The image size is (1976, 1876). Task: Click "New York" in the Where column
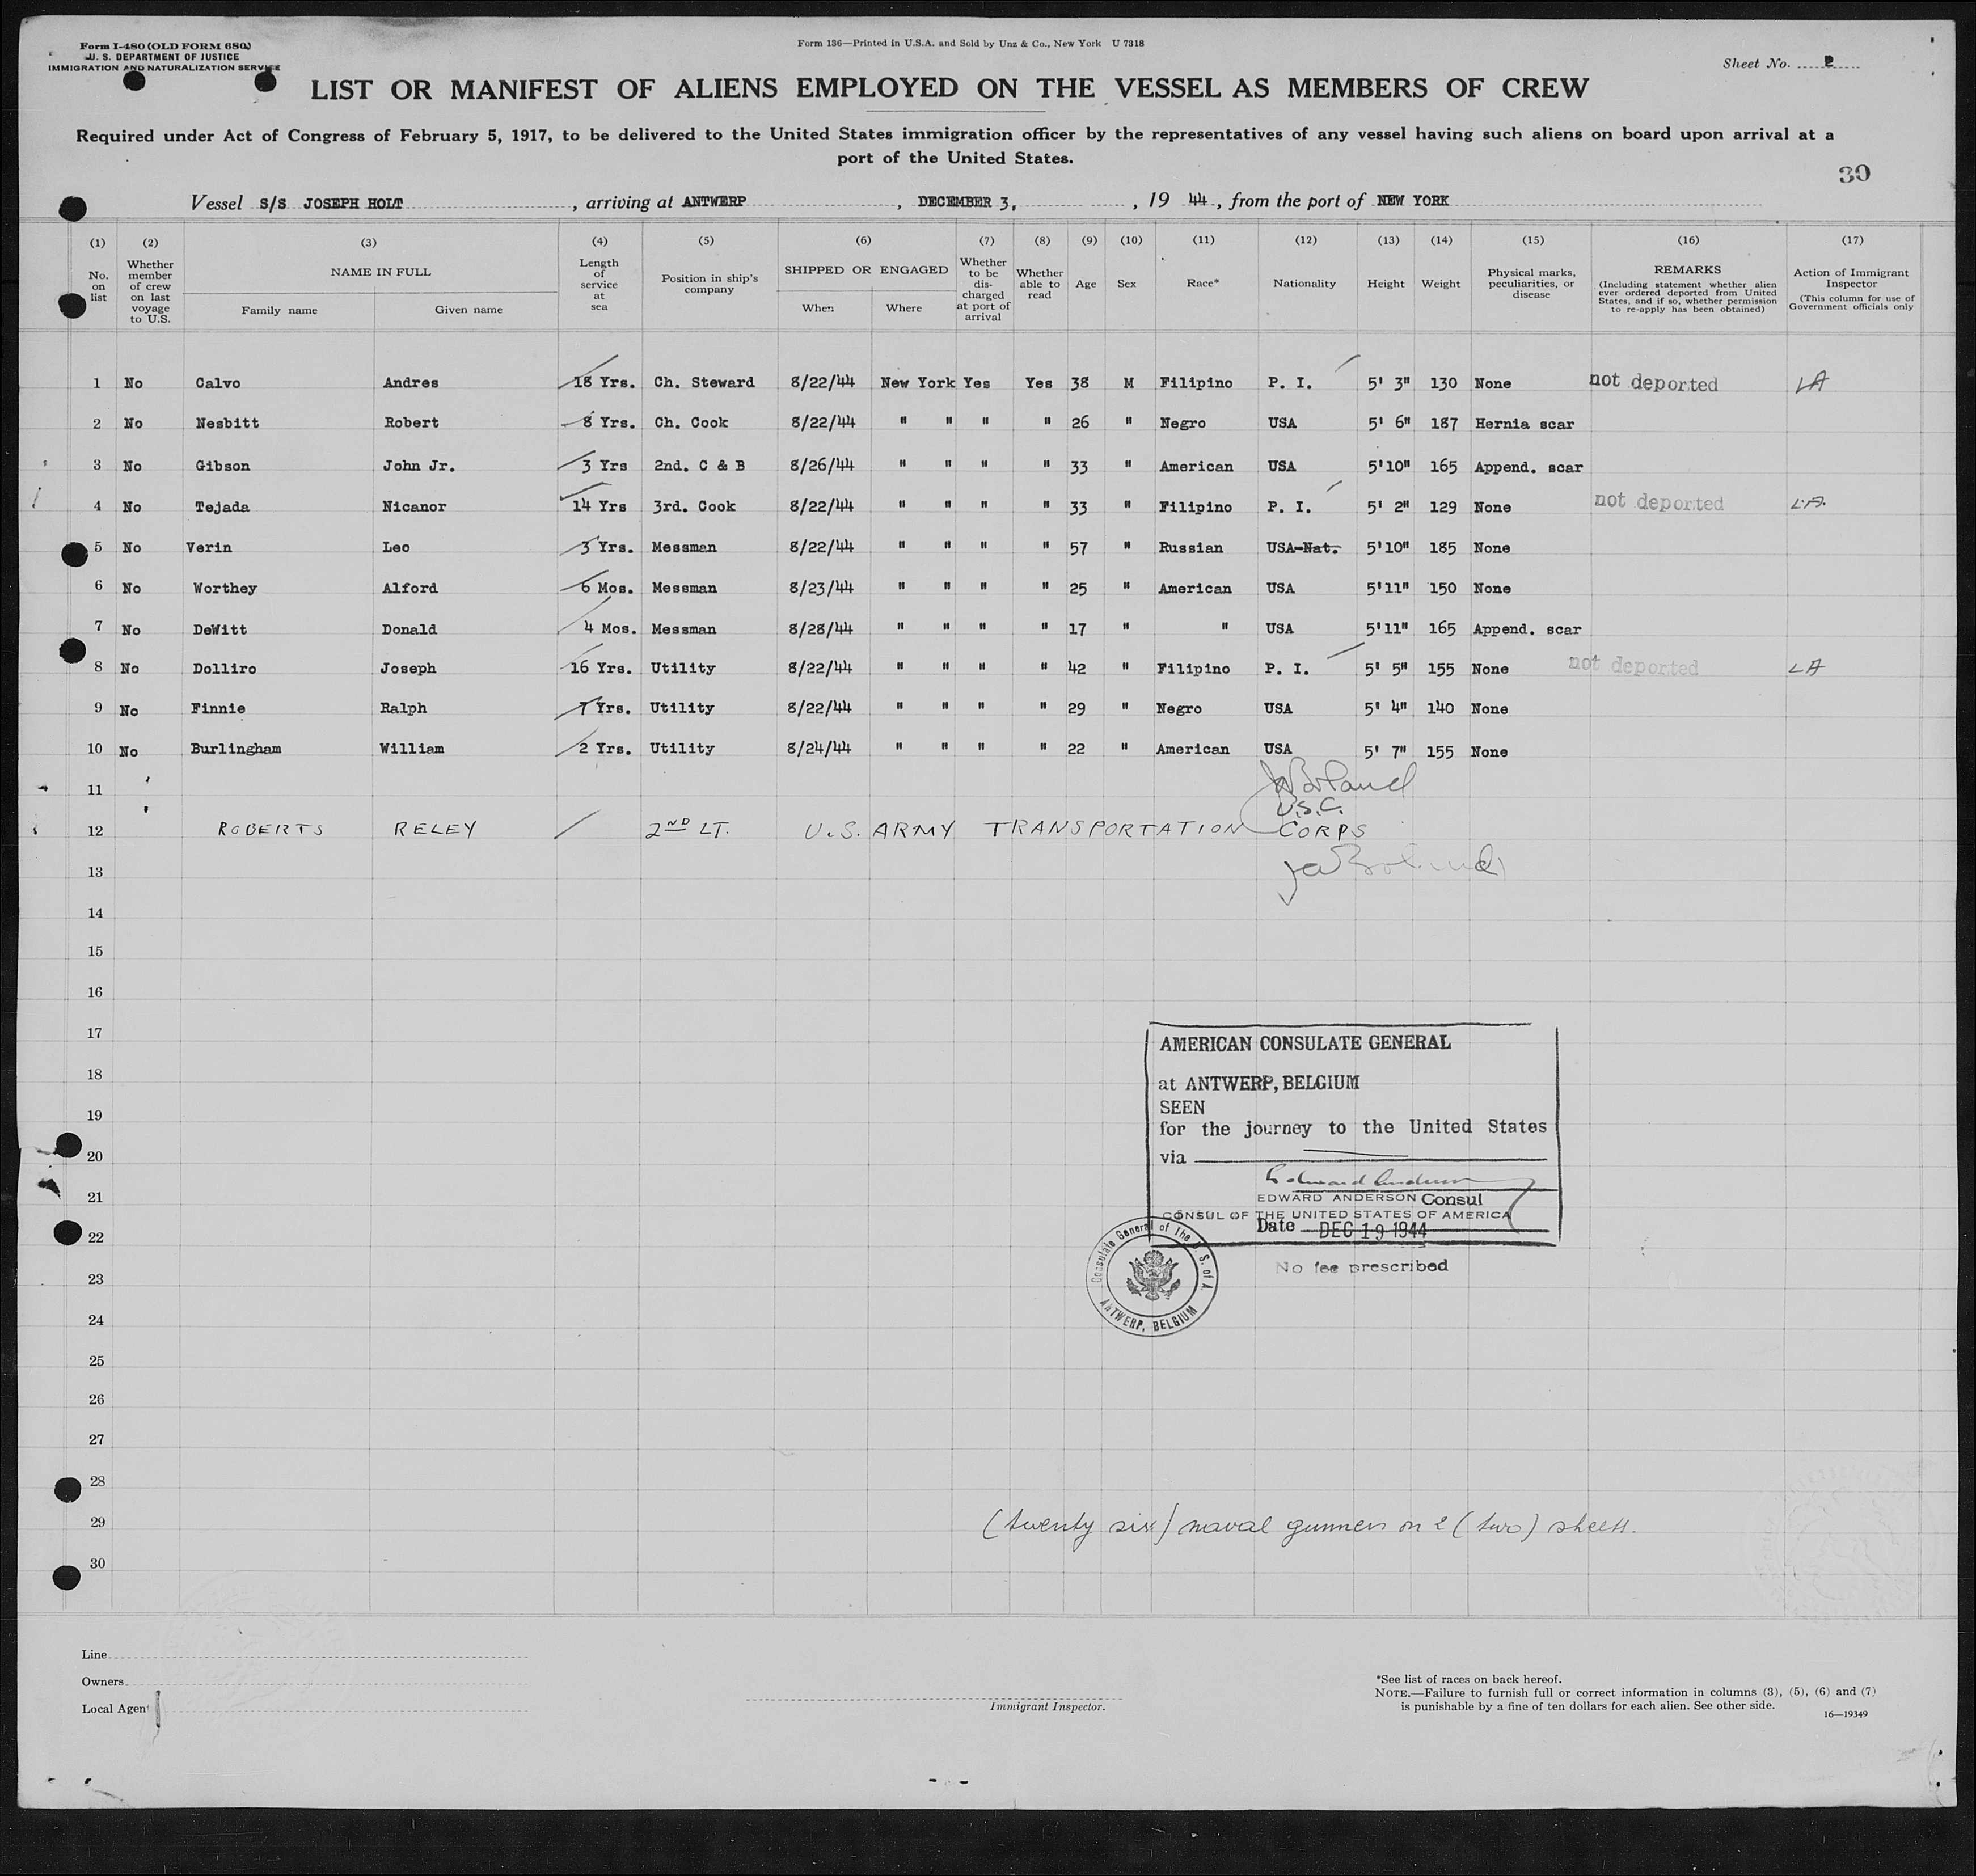tap(918, 382)
